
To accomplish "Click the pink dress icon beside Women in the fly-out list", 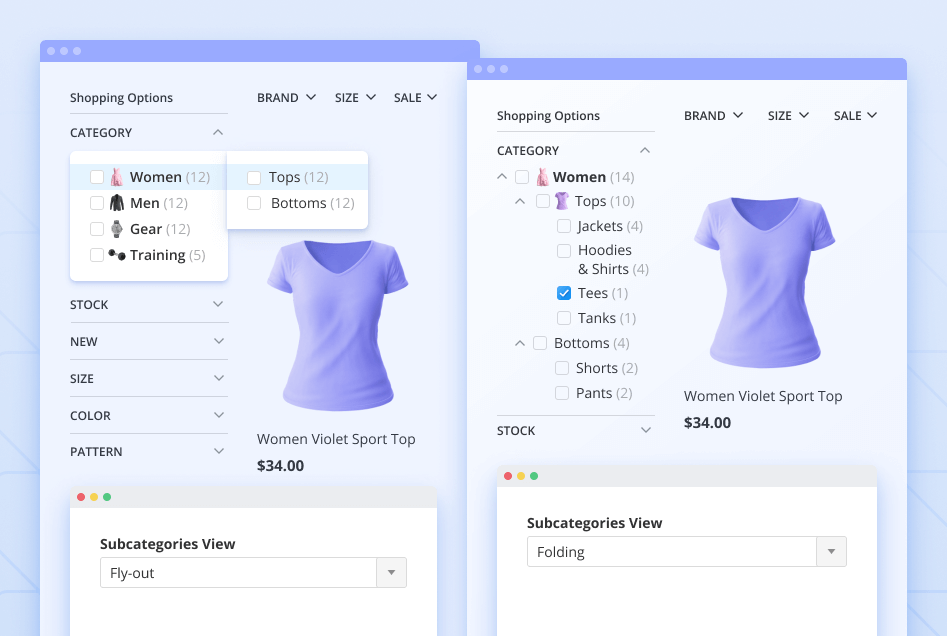I will (117, 177).
